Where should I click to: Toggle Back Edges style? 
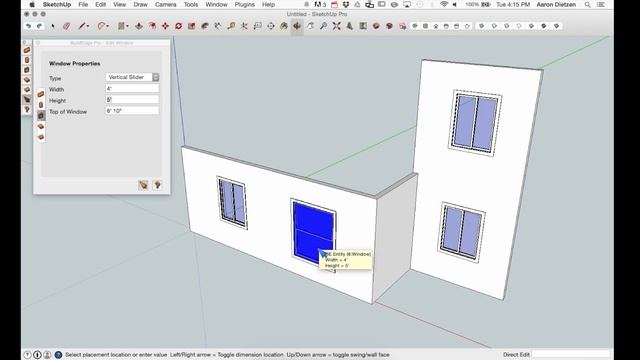pyautogui.click(x=494, y=26)
